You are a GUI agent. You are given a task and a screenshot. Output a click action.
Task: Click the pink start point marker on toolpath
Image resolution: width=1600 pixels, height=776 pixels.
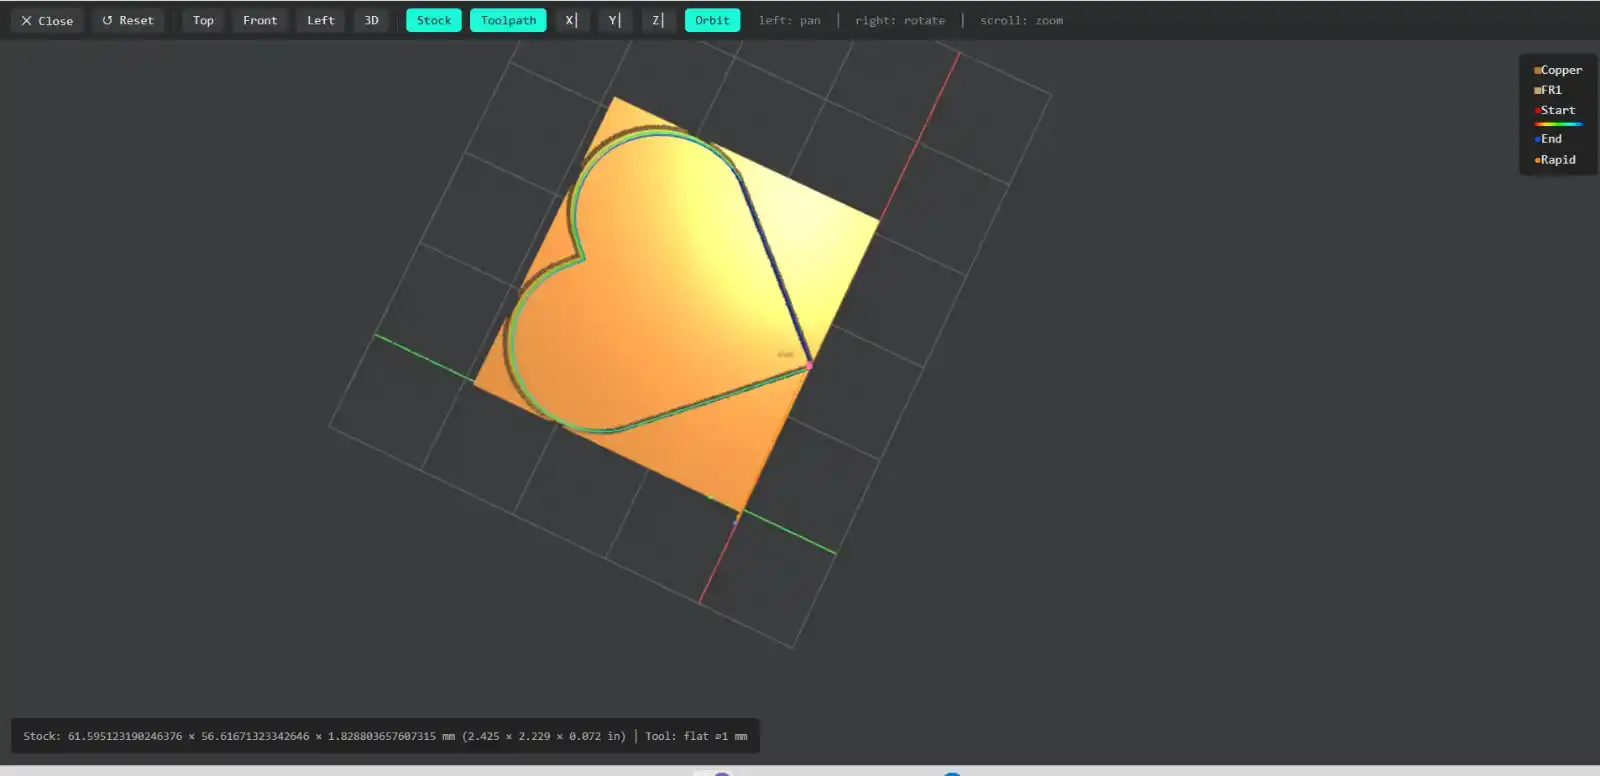(x=809, y=366)
